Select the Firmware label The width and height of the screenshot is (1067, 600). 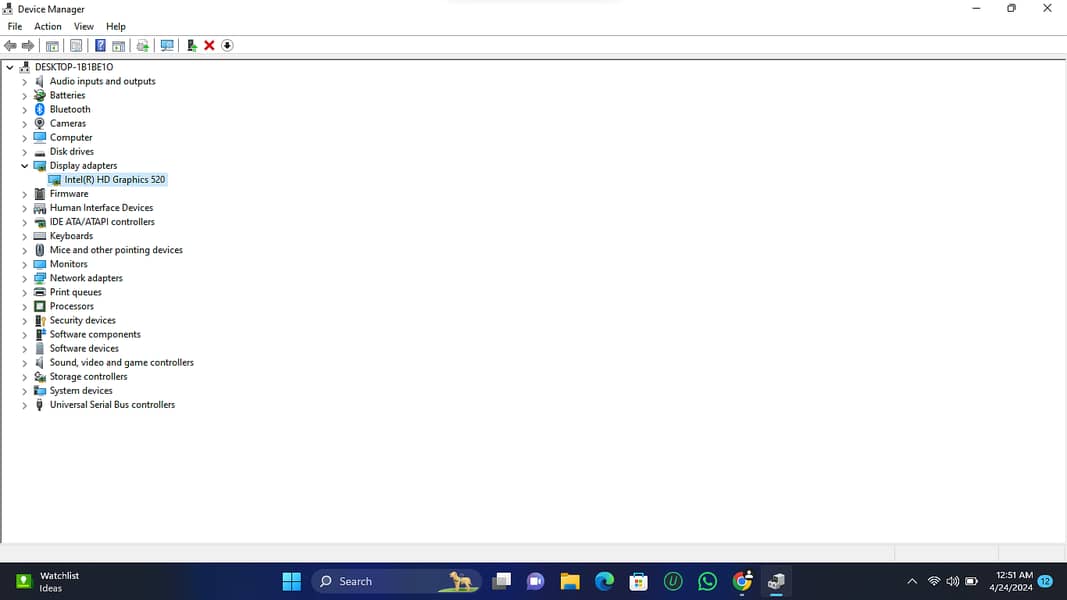coord(69,194)
